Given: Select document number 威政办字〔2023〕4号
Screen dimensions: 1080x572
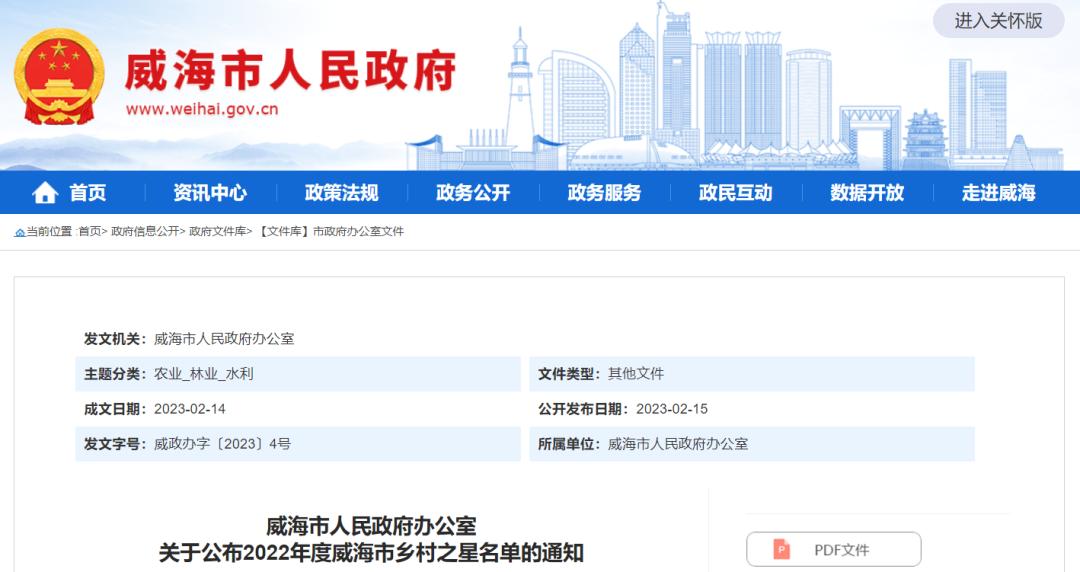Looking at the screenshot, I should (x=222, y=444).
